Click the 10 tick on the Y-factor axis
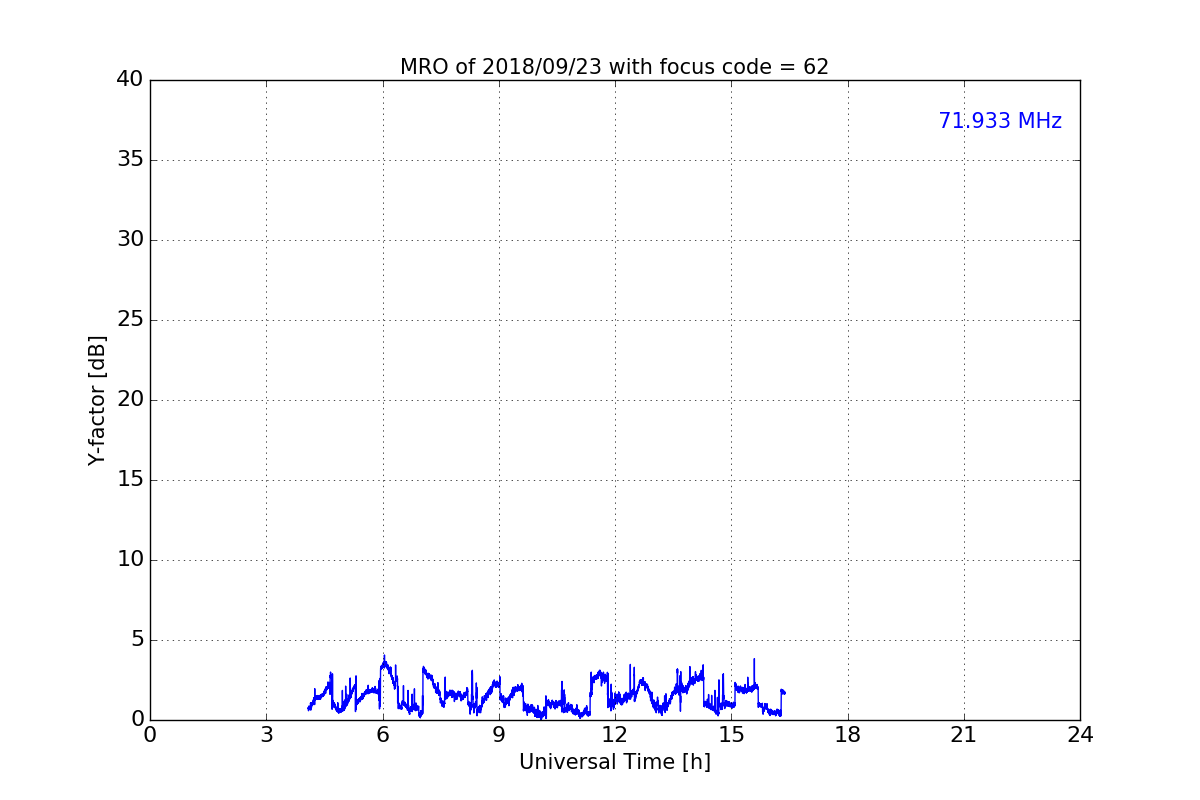 pos(130,560)
